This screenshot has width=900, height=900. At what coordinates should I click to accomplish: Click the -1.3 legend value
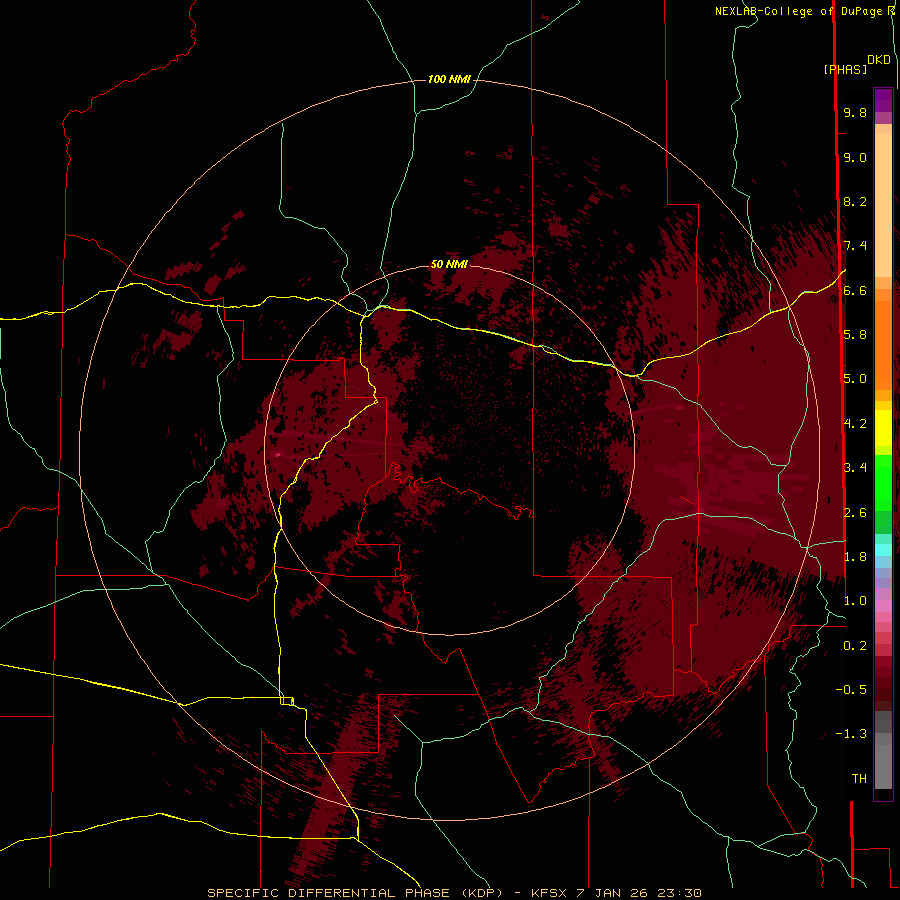(851, 734)
